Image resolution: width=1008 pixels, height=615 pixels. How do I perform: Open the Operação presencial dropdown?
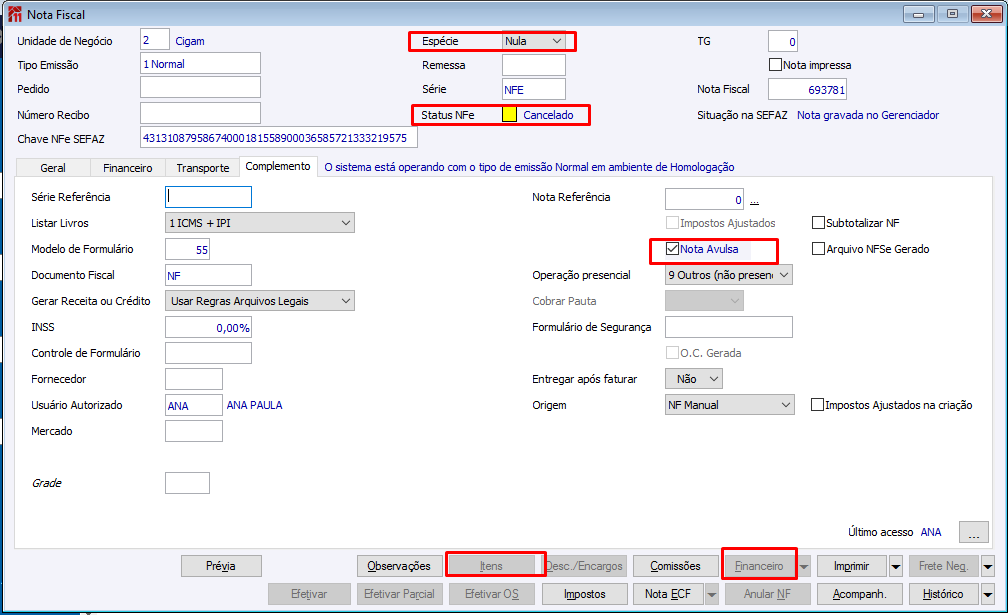point(728,275)
